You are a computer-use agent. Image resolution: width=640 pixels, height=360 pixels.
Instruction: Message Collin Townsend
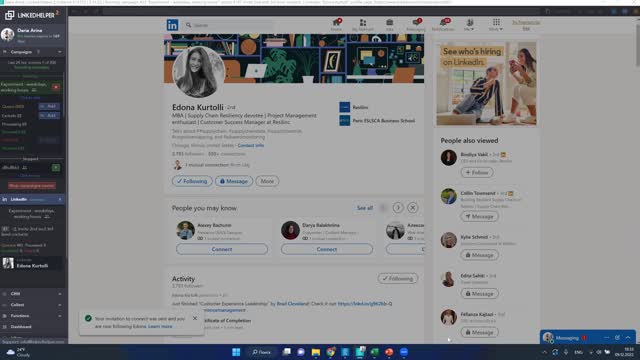pos(480,216)
